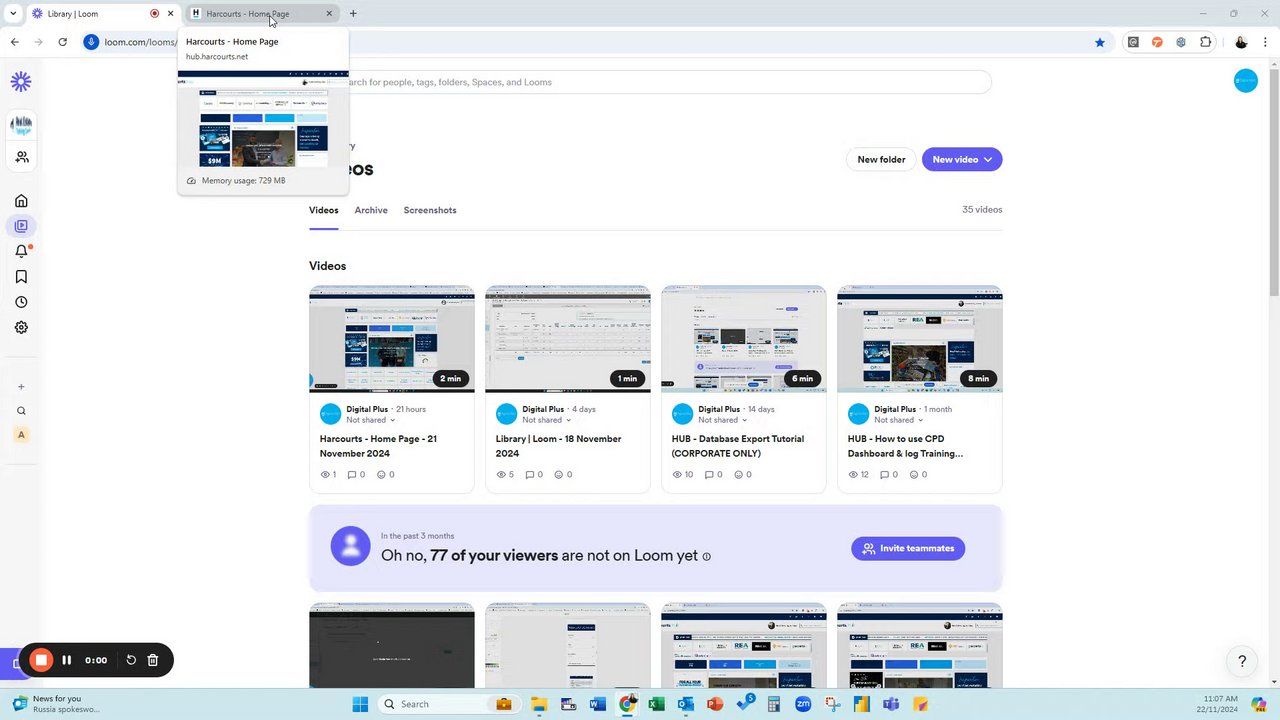Viewport: 1280px width, 720px height.
Task: Open the bookmark (Watch later) sidebar icon
Action: click(21, 277)
